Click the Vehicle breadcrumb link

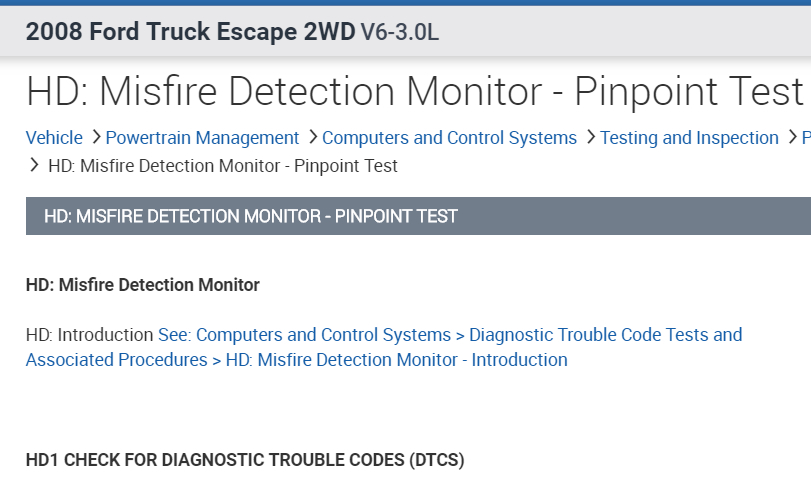[54, 138]
